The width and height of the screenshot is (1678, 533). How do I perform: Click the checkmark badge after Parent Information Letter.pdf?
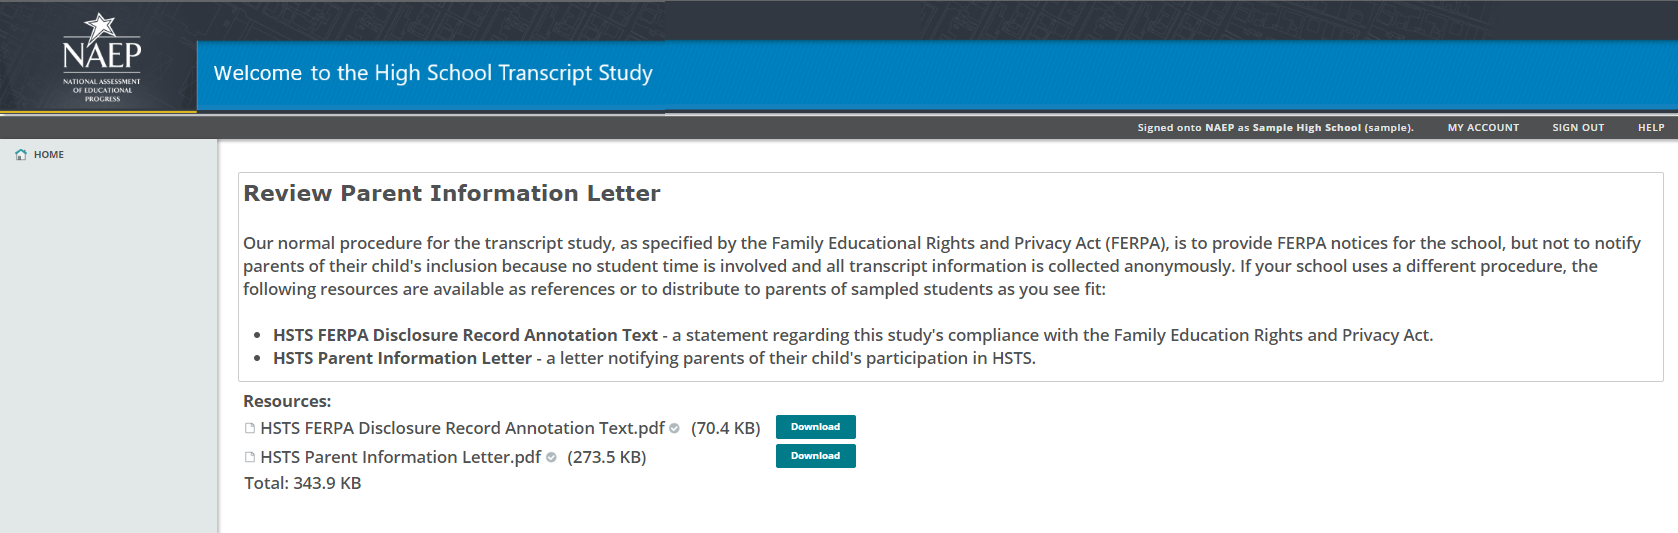coord(551,457)
